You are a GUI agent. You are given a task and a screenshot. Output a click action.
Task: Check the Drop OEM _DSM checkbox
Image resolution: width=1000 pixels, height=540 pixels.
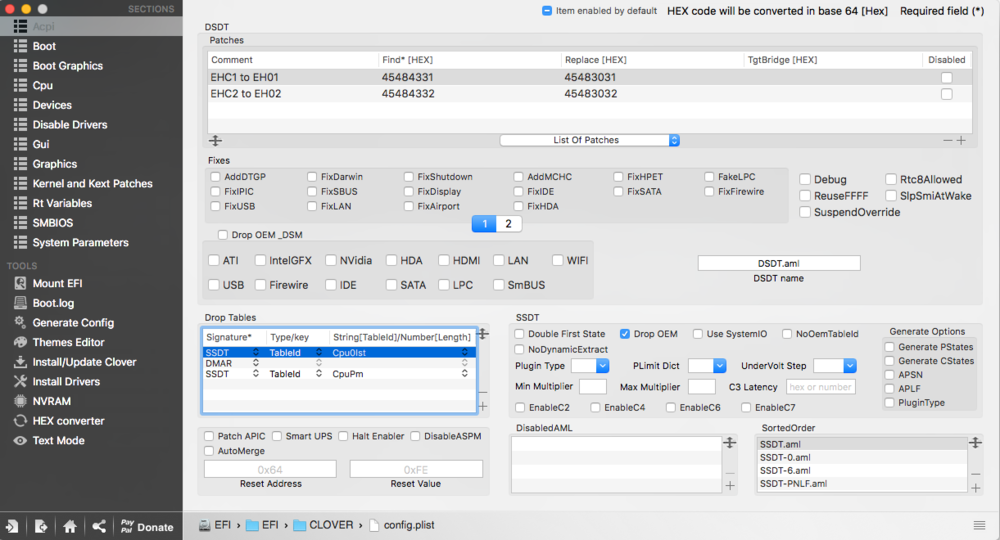[223, 235]
